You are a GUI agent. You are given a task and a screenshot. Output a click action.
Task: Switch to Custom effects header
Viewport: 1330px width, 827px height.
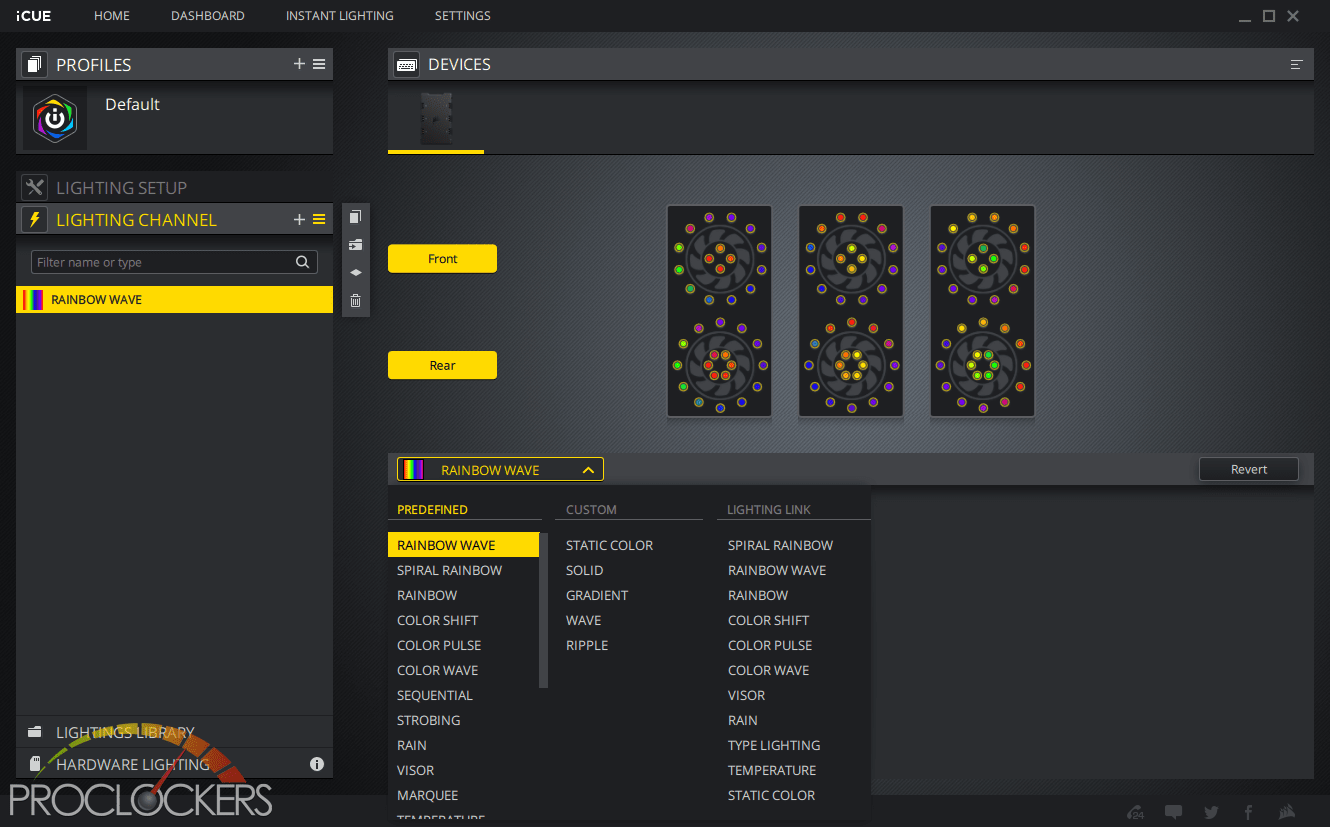(x=591, y=510)
